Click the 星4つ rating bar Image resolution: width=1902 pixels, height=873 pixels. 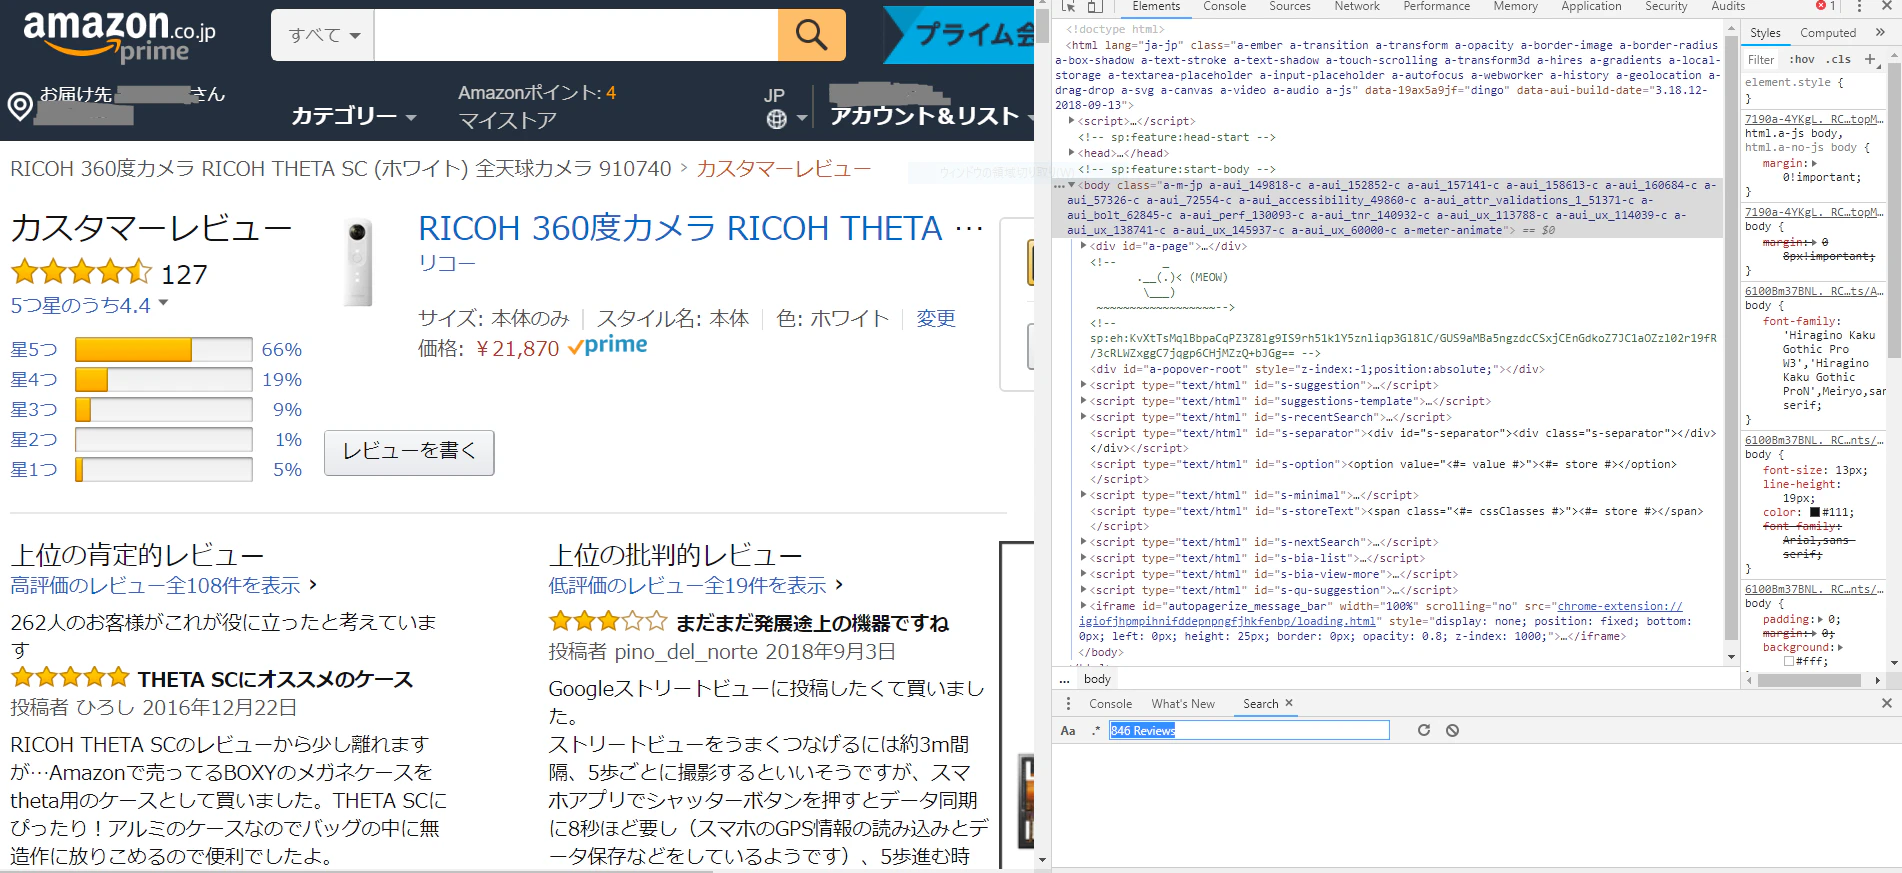(163, 380)
